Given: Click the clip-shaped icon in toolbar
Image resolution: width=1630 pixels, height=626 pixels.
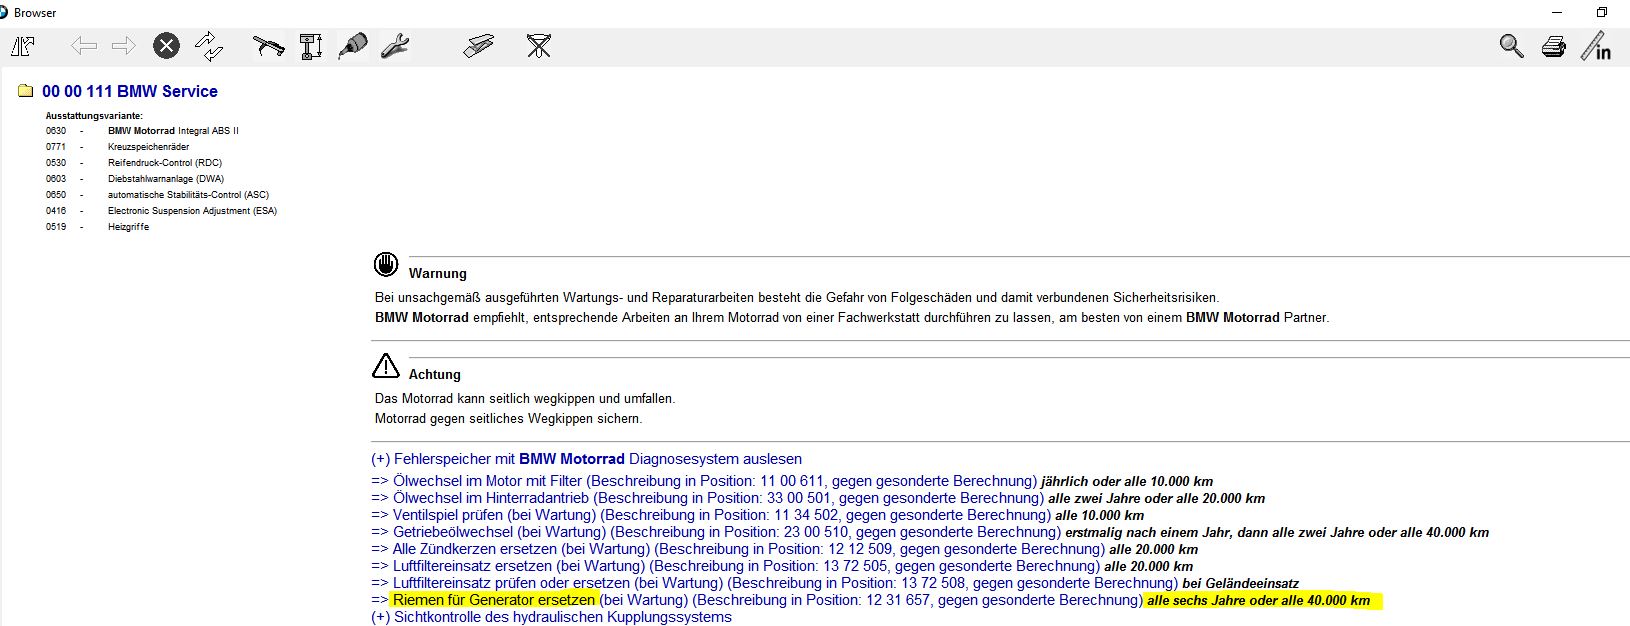Looking at the screenshot, I should [x=479, y=46].
